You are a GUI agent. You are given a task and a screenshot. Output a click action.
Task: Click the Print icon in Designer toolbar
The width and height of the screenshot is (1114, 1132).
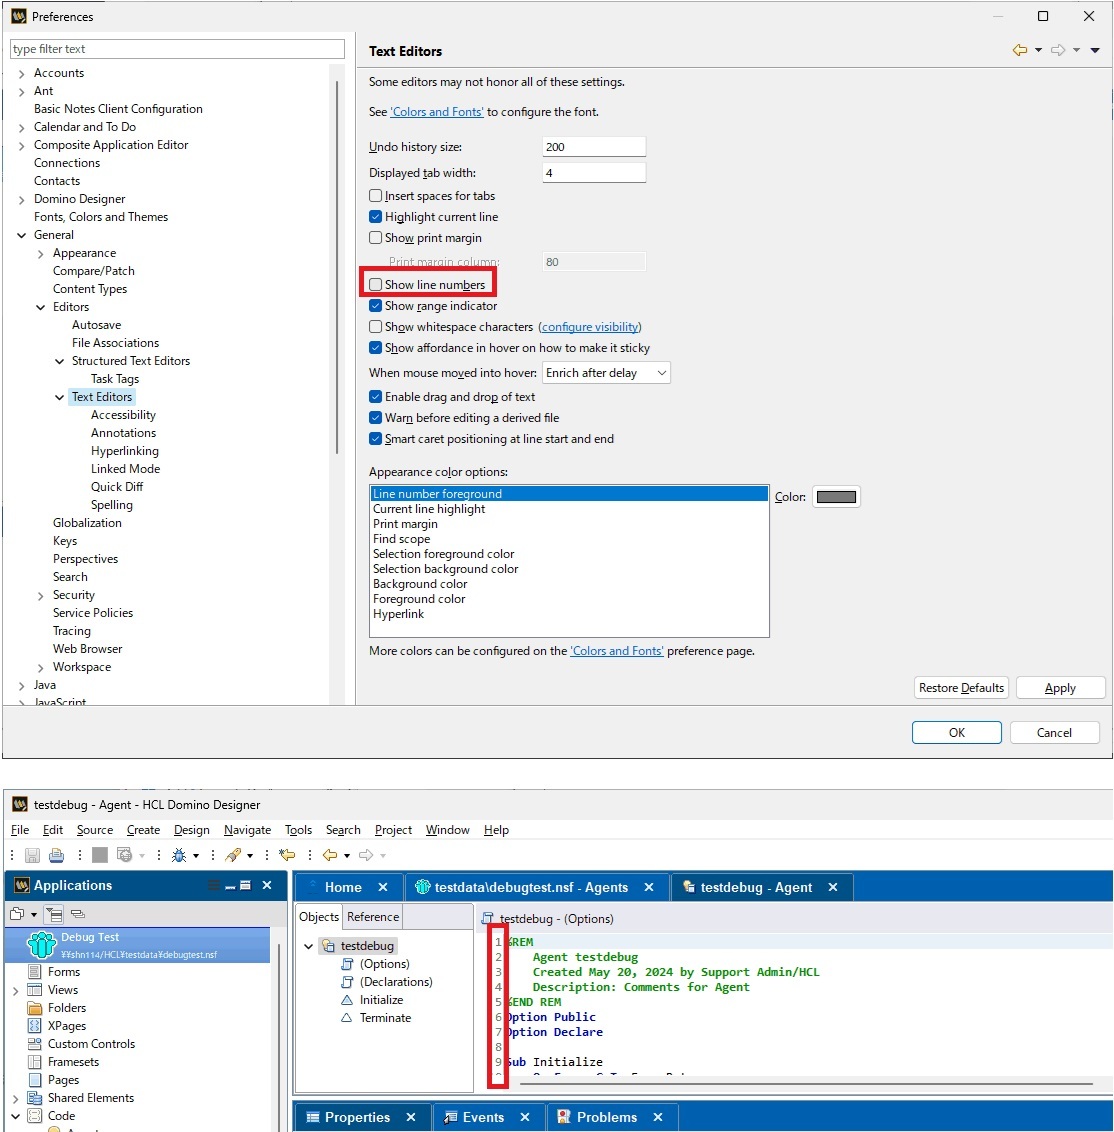(56, 855)
